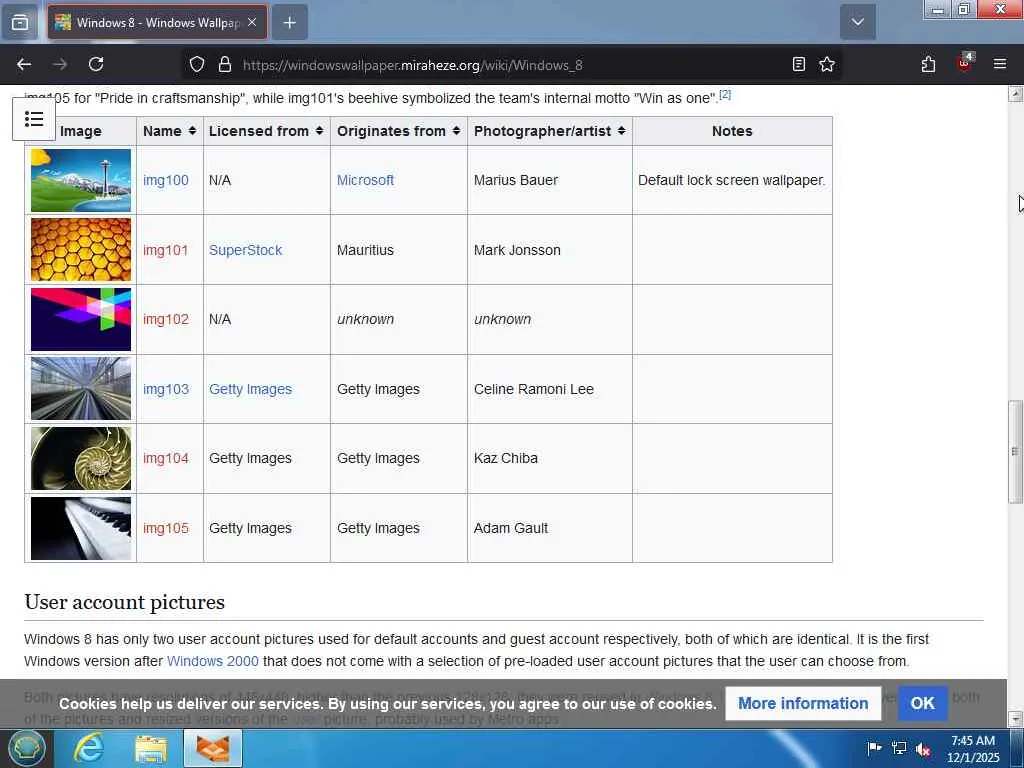Open the img105 piano keys thumbnail

pyautogui.click(x=81, y=528)
